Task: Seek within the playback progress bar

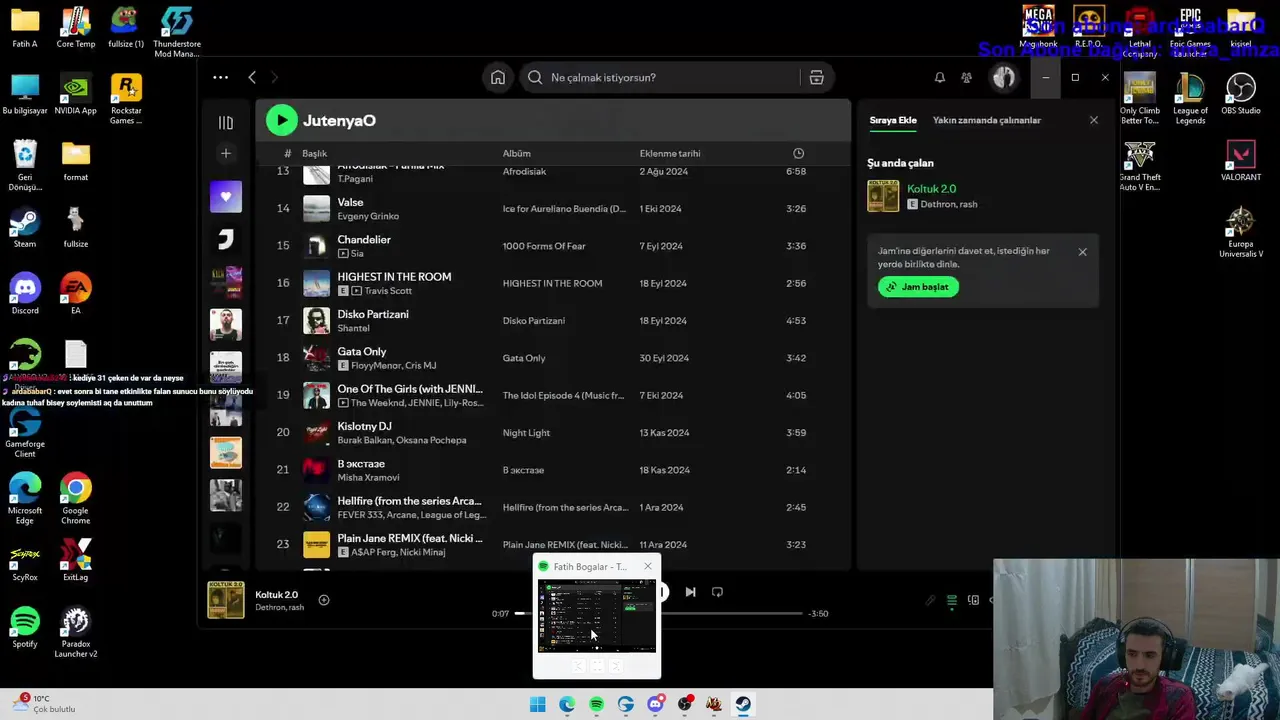Action: (660, 613)
